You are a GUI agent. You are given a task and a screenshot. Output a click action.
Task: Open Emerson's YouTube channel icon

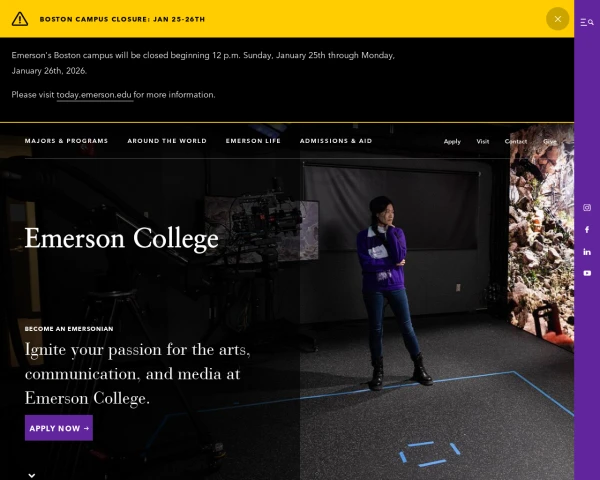[x=587, y=273]
